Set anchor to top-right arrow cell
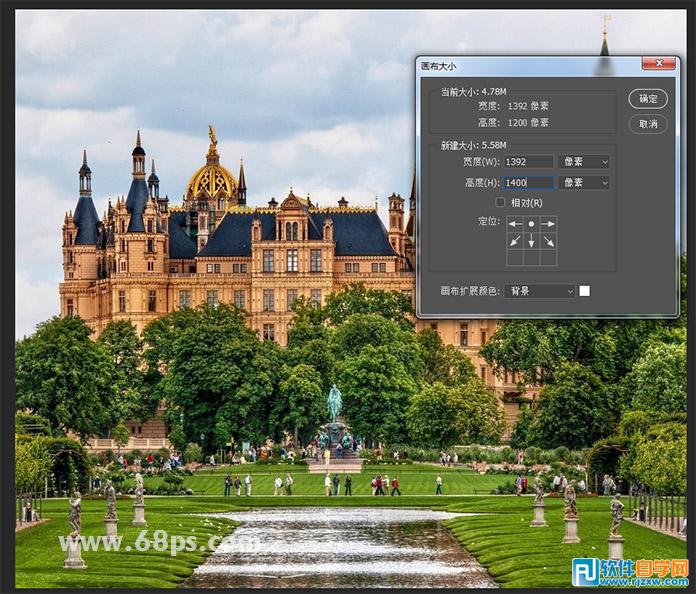The height and width of the screenshot is (594, 696). click(x=548, y=224)
